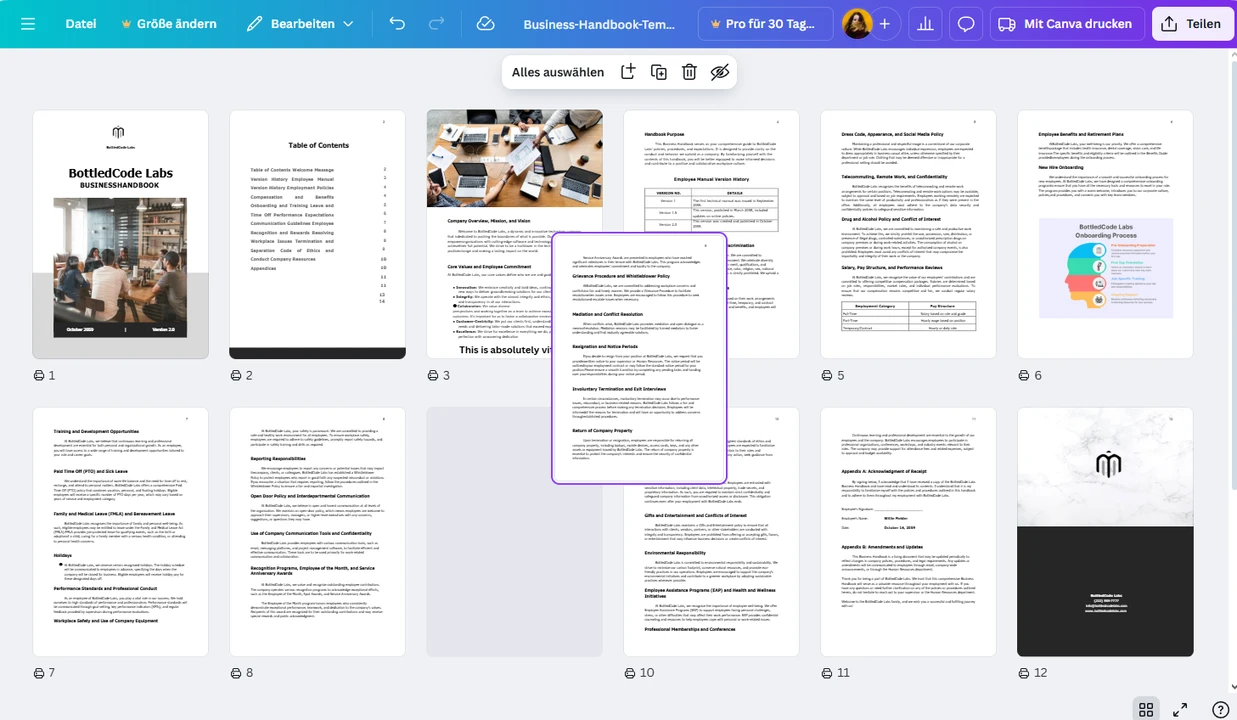Click the Teilen share button
Screen dimensions: 1237x720
tap(1192, 24)
